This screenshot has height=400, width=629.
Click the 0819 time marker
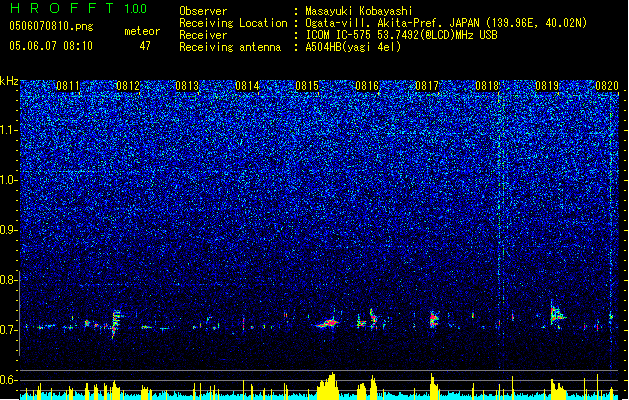[547, 86]
